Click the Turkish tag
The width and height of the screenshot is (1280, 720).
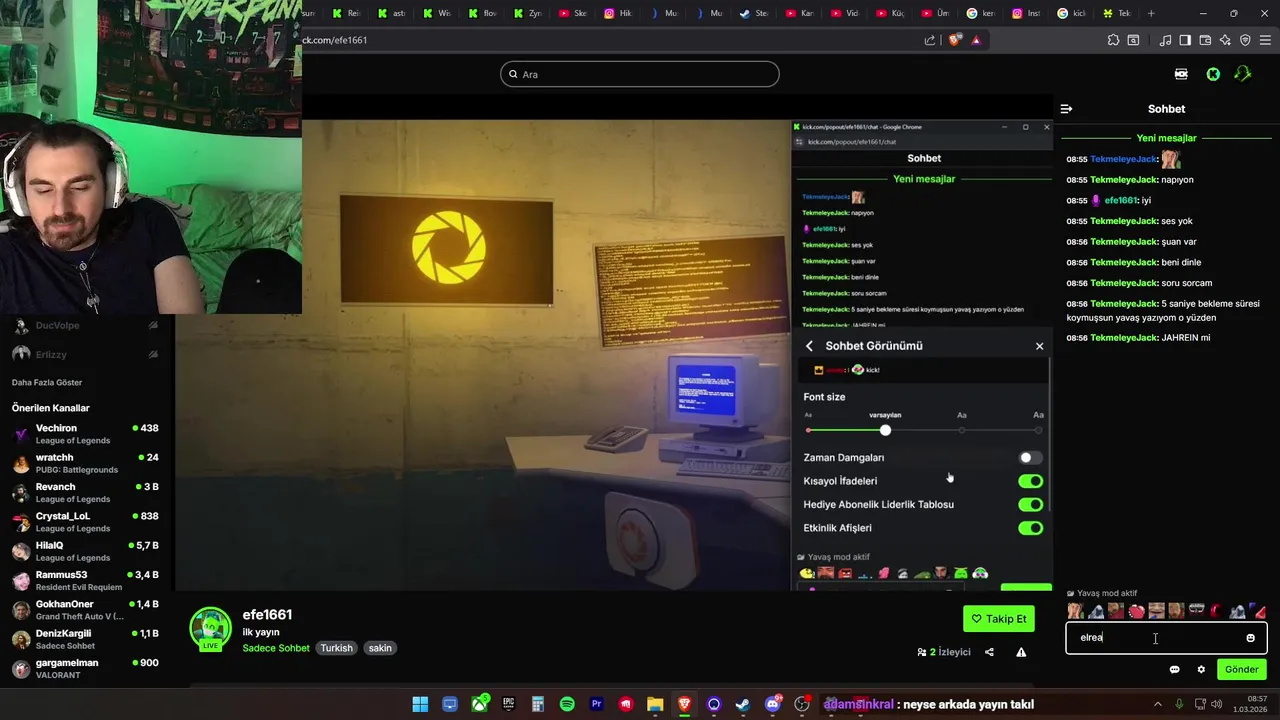coord(336,648)
